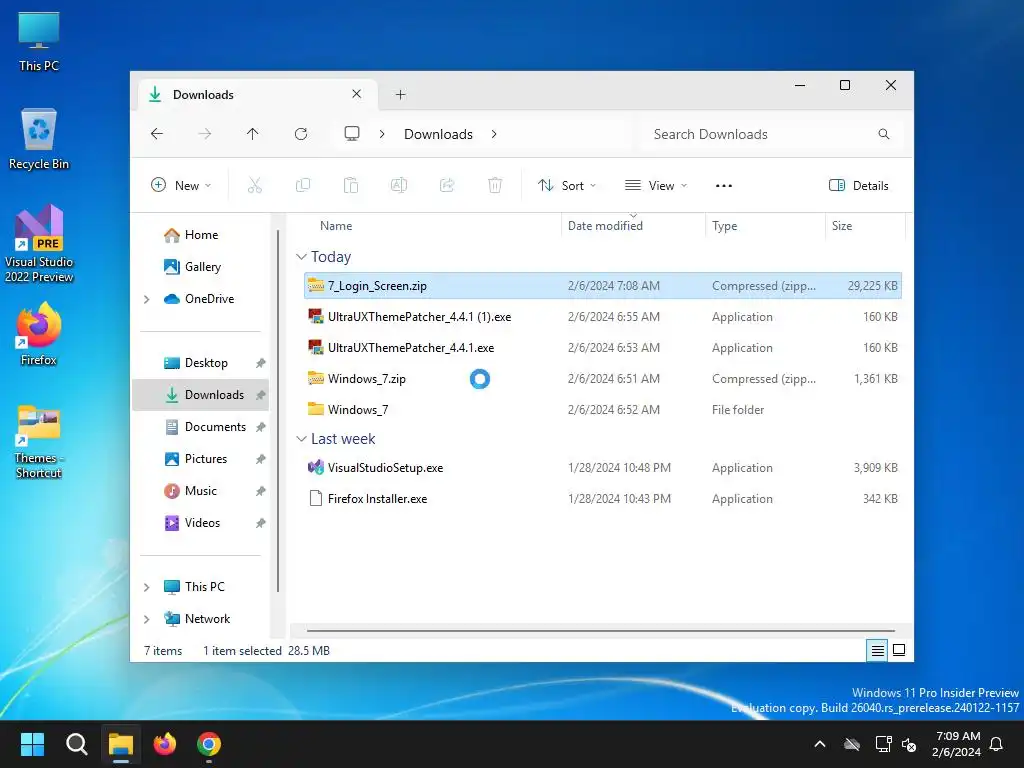
Task: Click the navigation pane vertical scrollbar
Action: click(x=278, y=411)
